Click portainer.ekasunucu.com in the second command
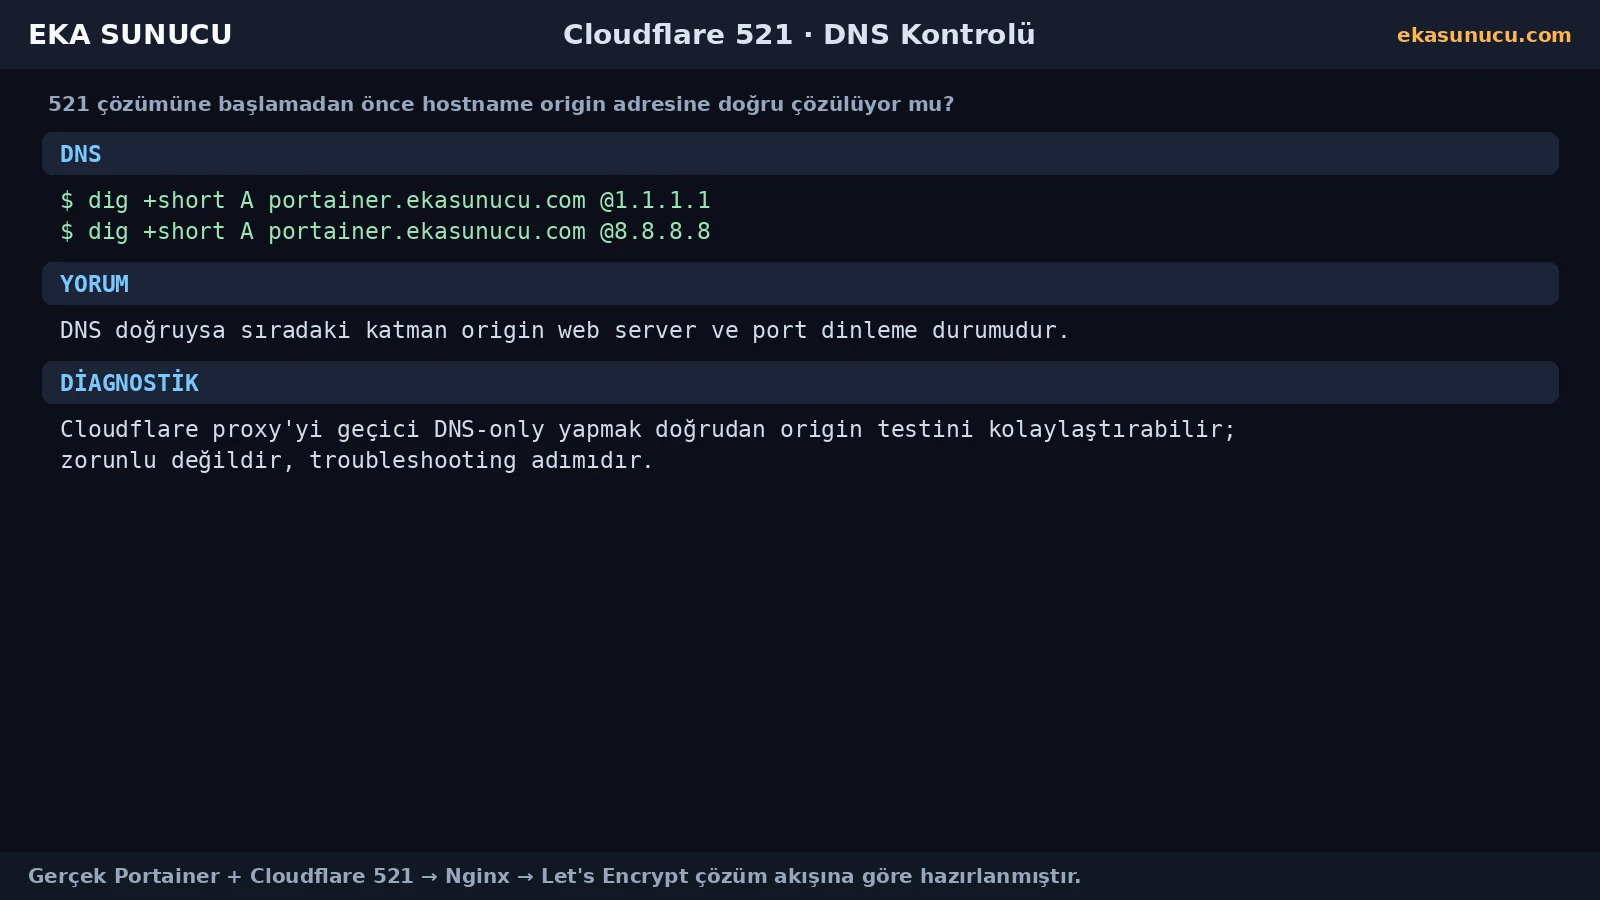 pyautogui.click(x=427, y=232)
